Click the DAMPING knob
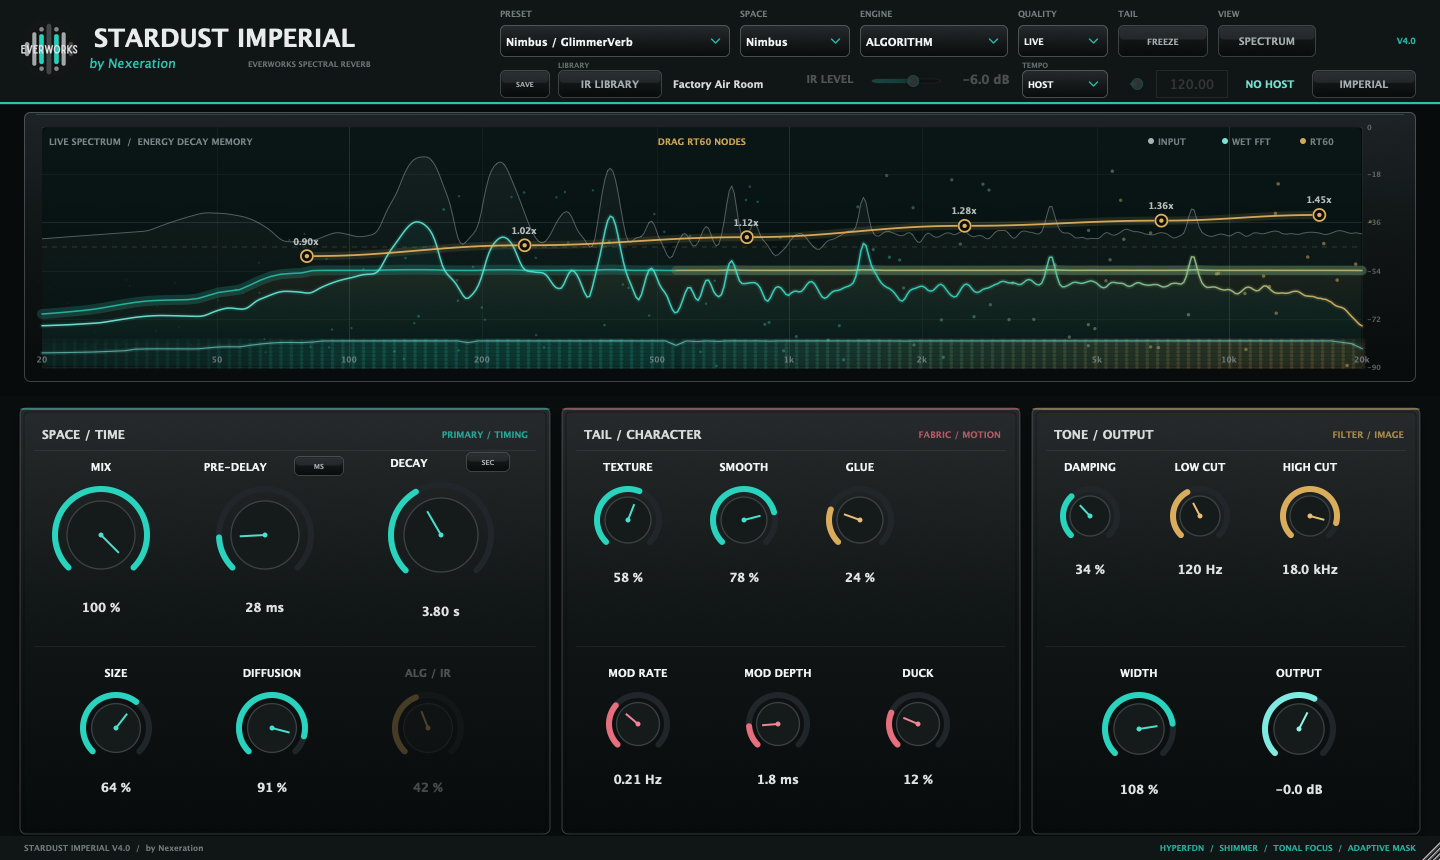 pos(1090,515)
